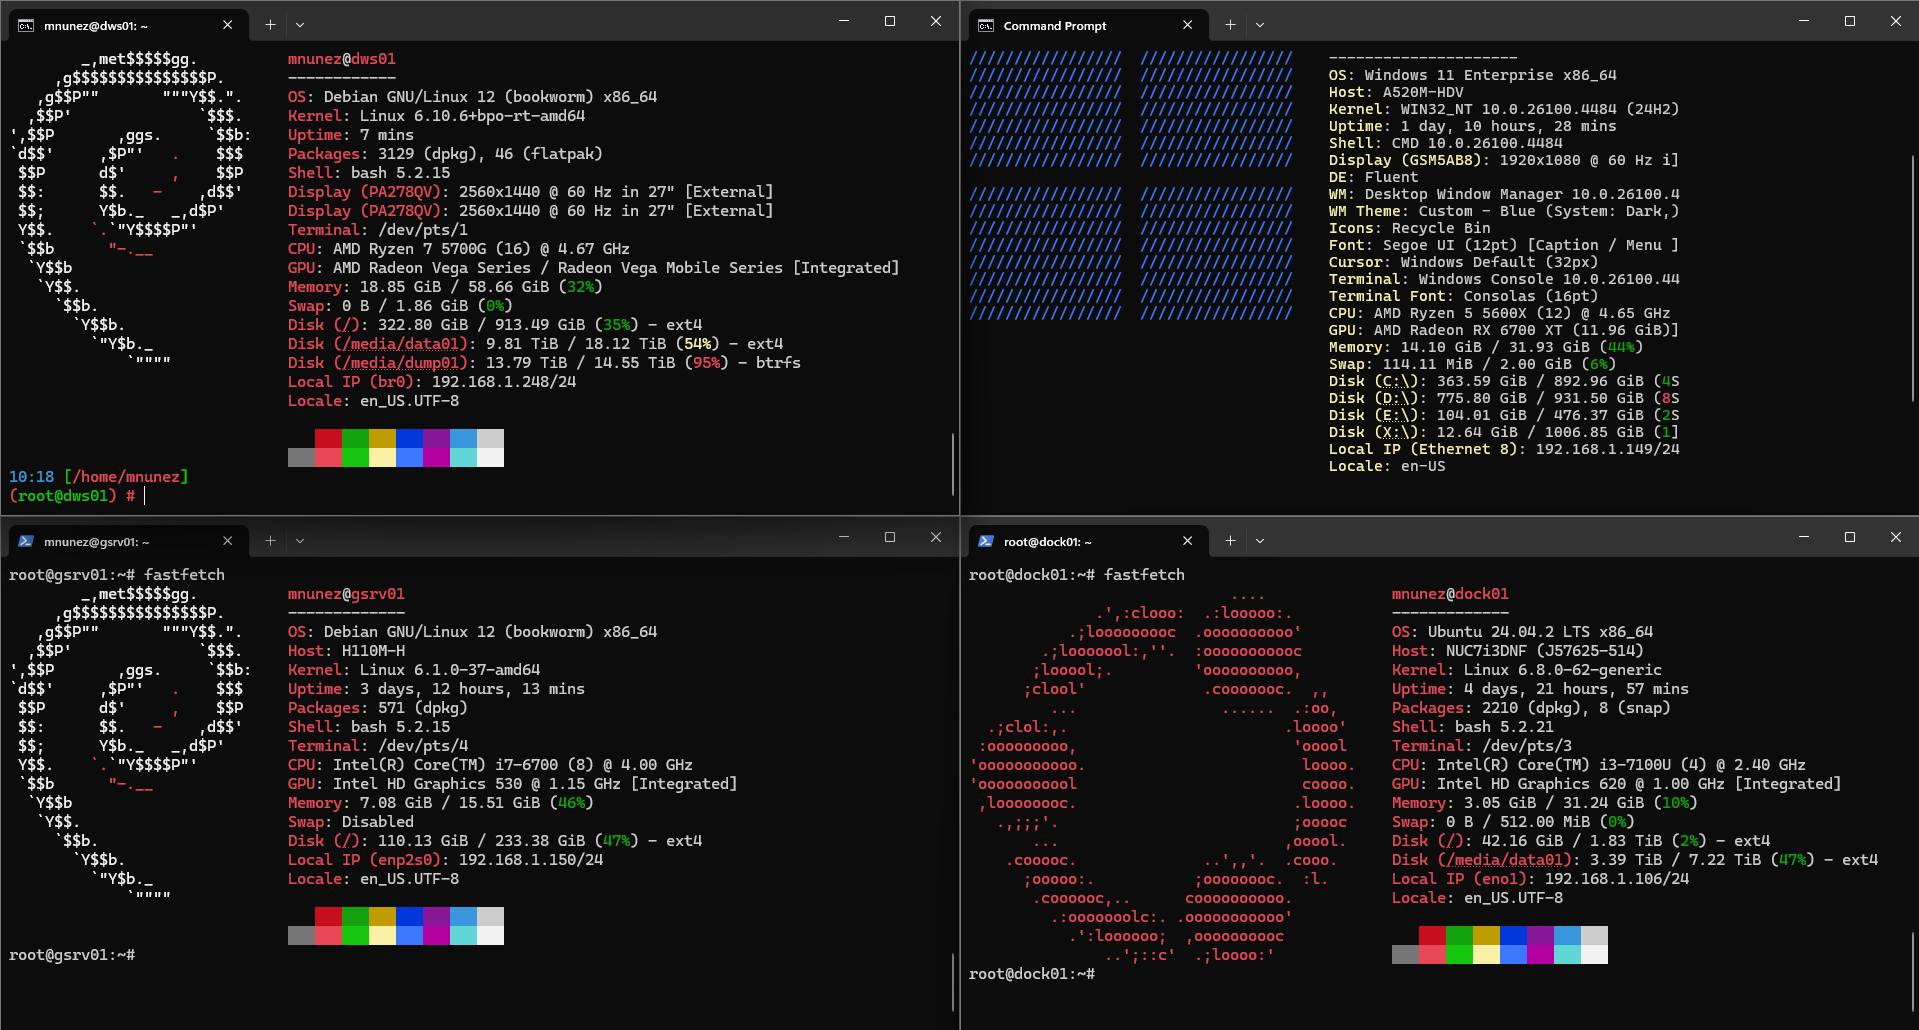Click 'CPU: Intel(R) Core(TM) i7-6700' line
Screen dimensions: 1919x1030
click(491, 765)
